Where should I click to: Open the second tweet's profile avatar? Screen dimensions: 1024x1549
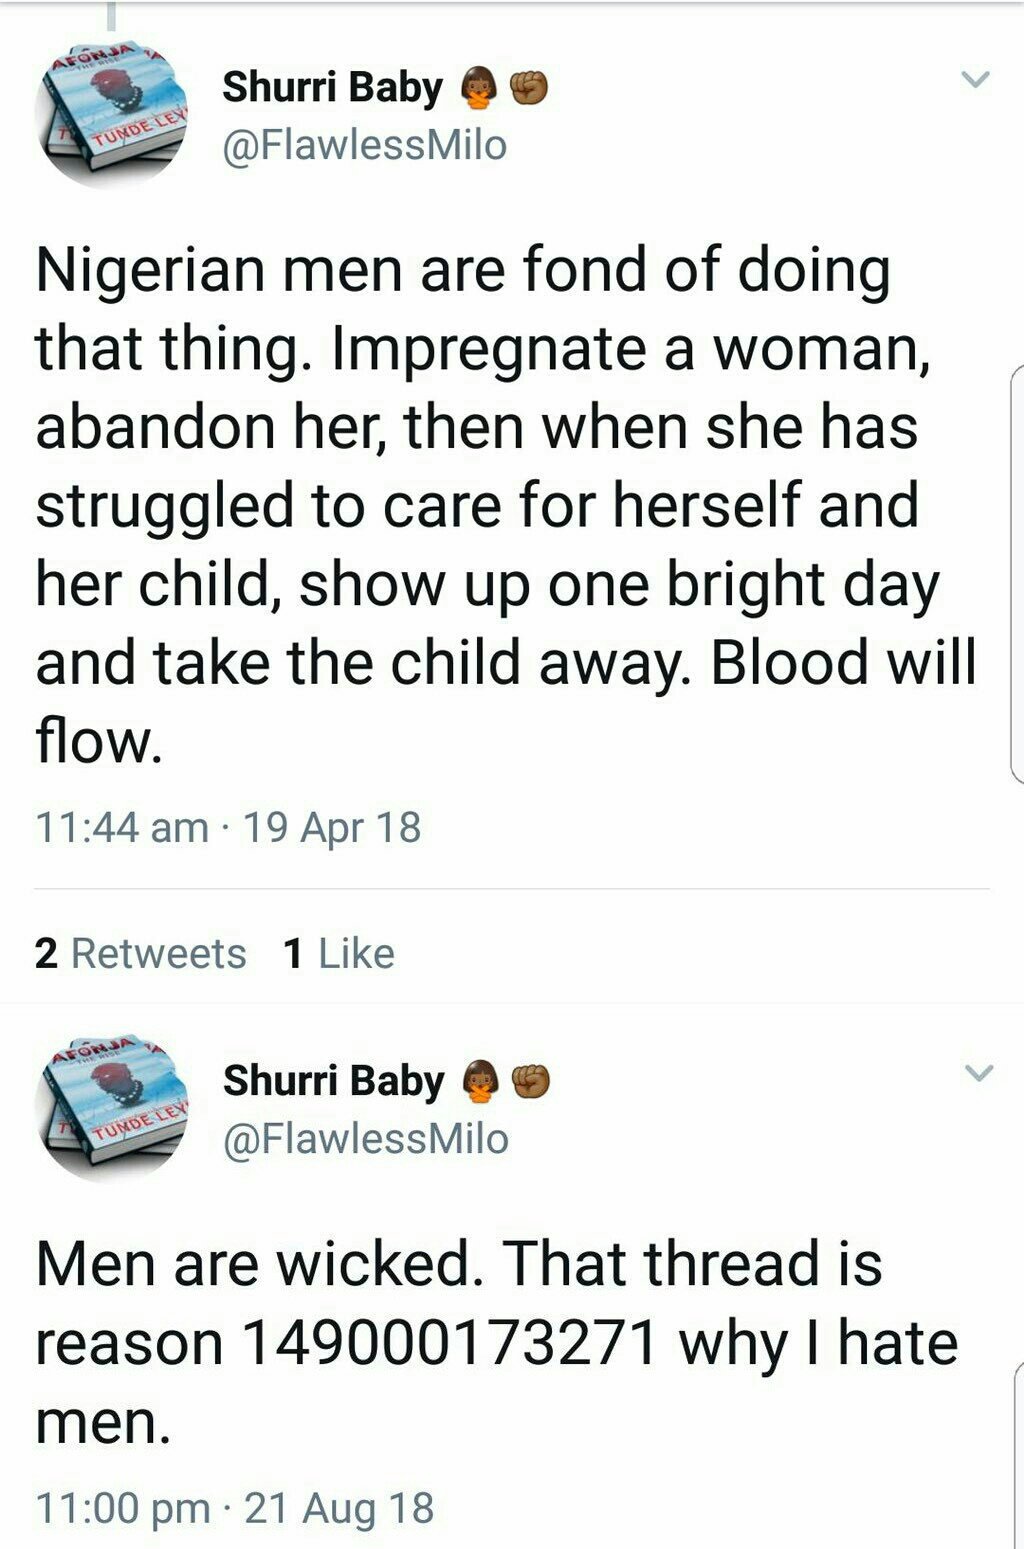point(110,1107)
